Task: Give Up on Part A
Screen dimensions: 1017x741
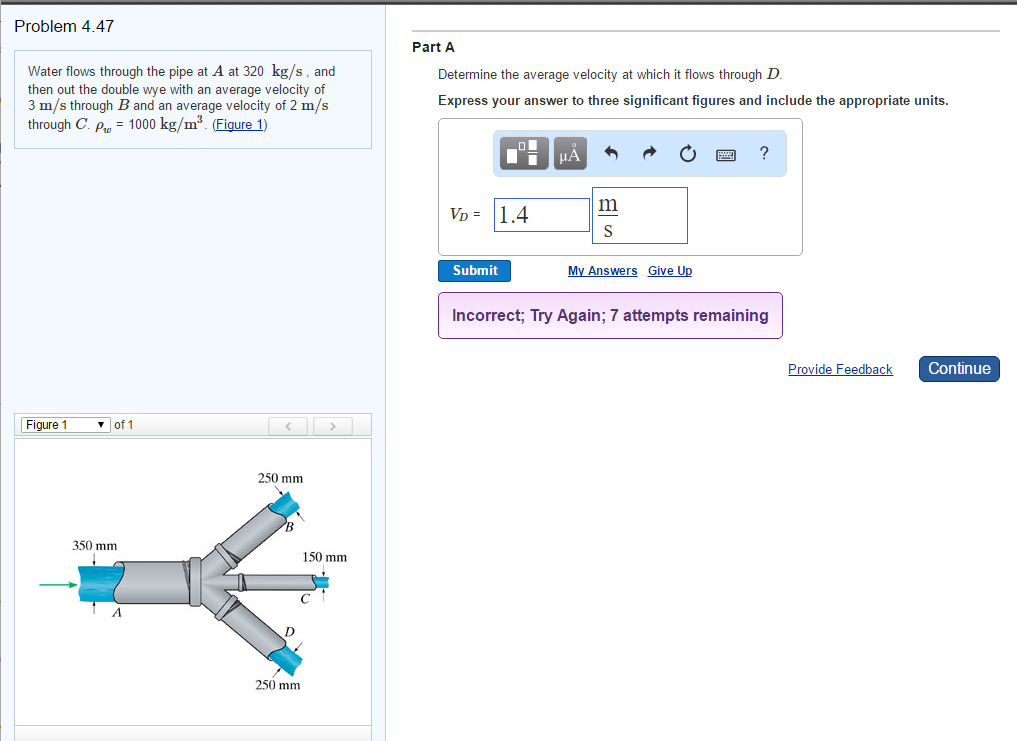Action: (669, 270)
